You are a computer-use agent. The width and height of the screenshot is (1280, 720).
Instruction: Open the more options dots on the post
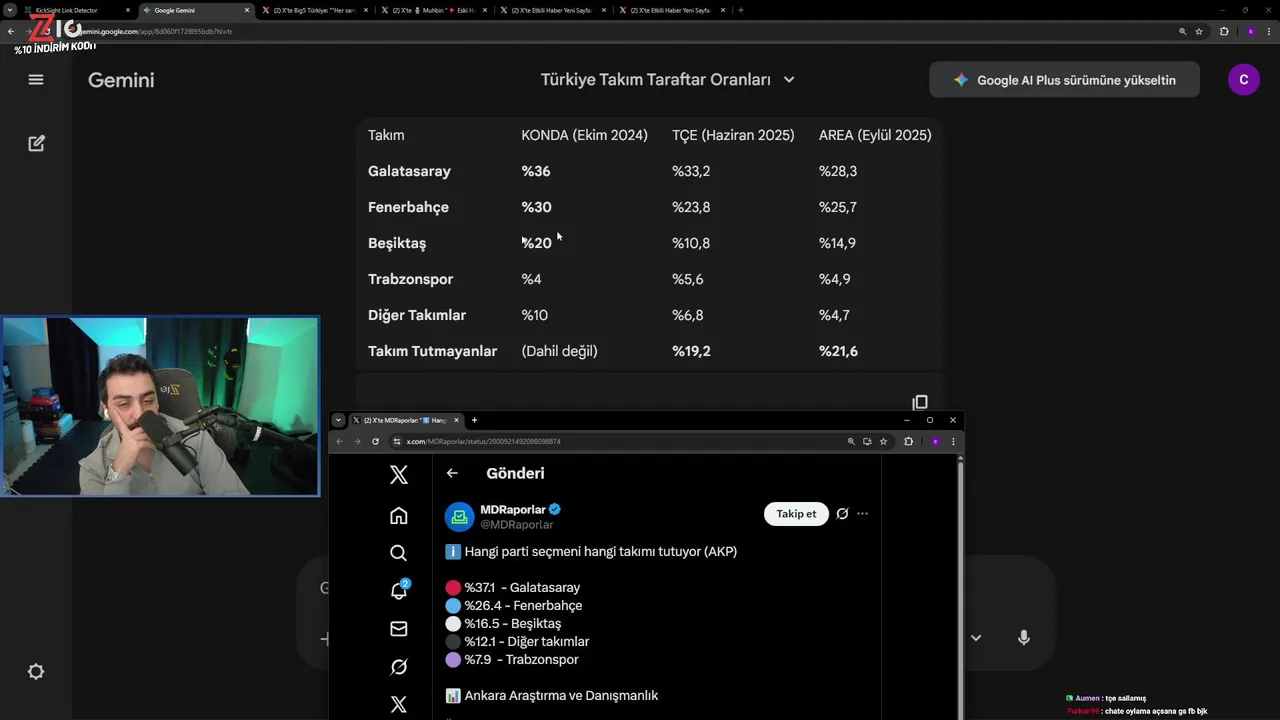click(863, 514)
